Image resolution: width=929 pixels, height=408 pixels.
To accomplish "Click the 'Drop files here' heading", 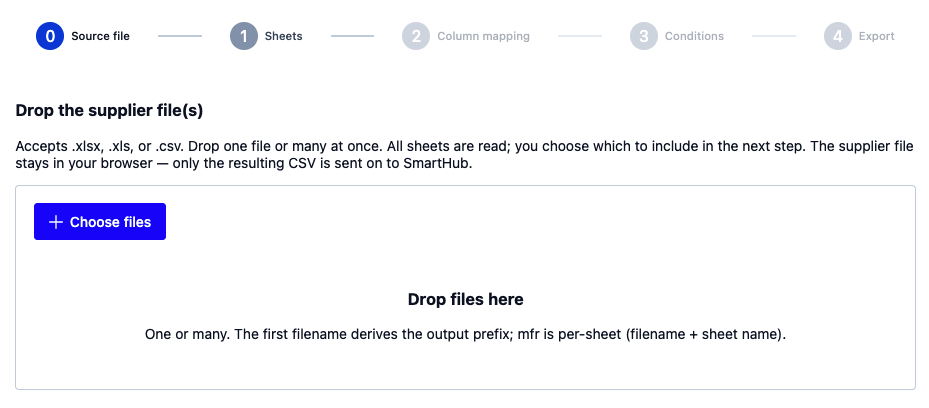I will coord(466,299).
